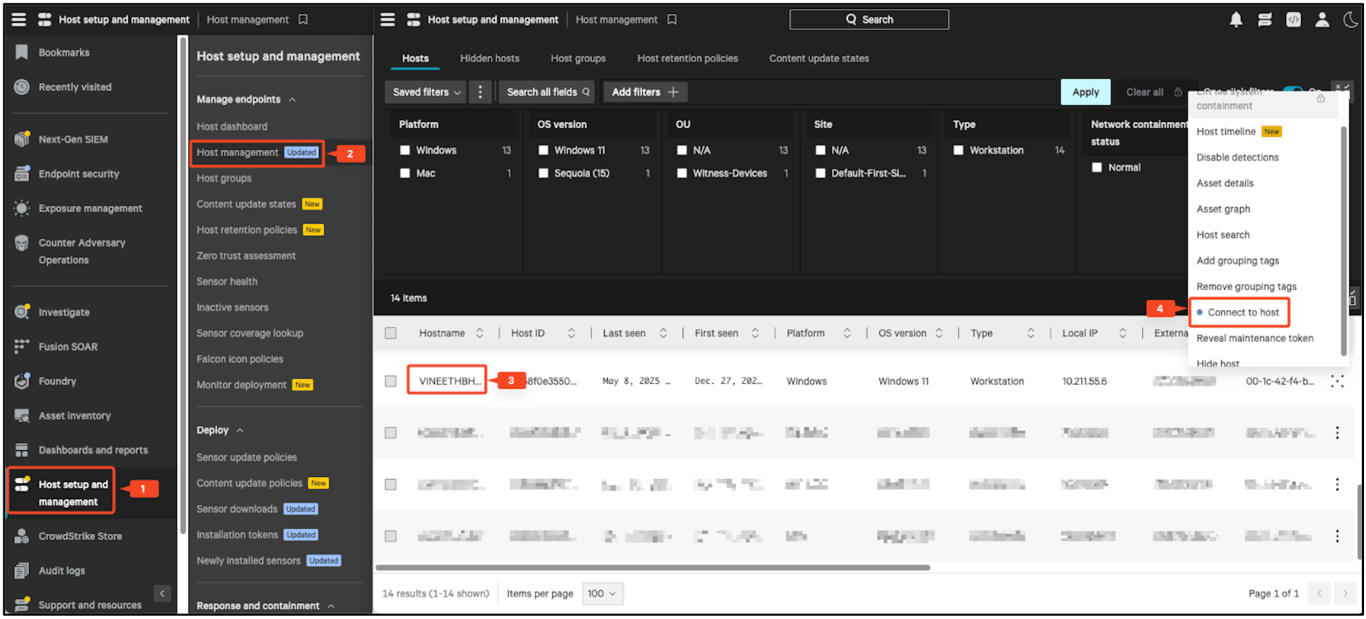Image resolution: width=1366 pixels, height=619 pixels.
Task: Open Items per page 100 dropdown
Action: pos(603,593)
